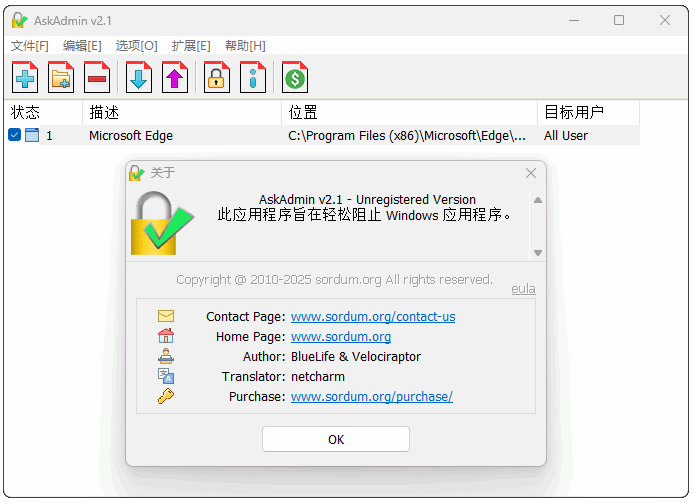
Task: Click the All User cell
Action: [x=566, y=136]
